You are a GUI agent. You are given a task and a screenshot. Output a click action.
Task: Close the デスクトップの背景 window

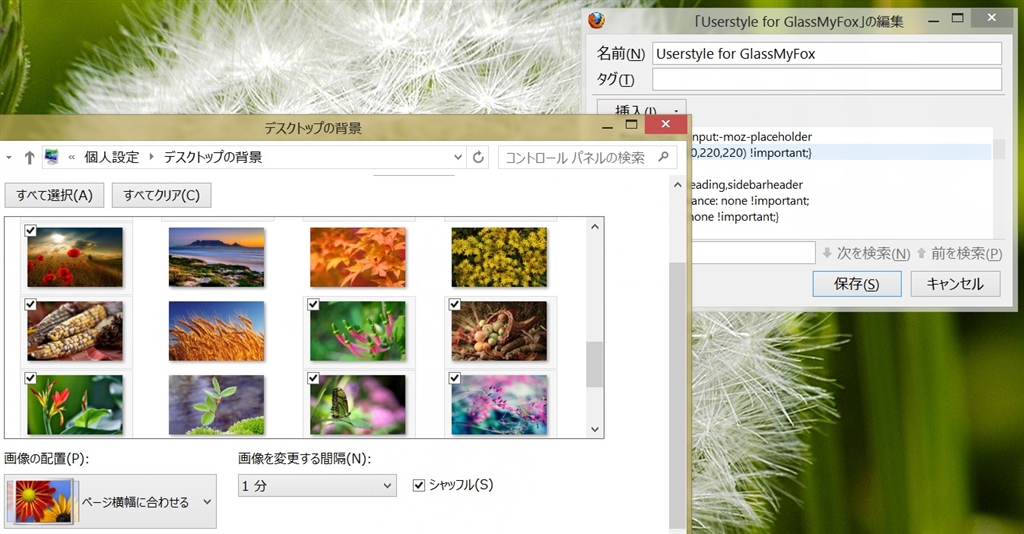pos(665,124)
